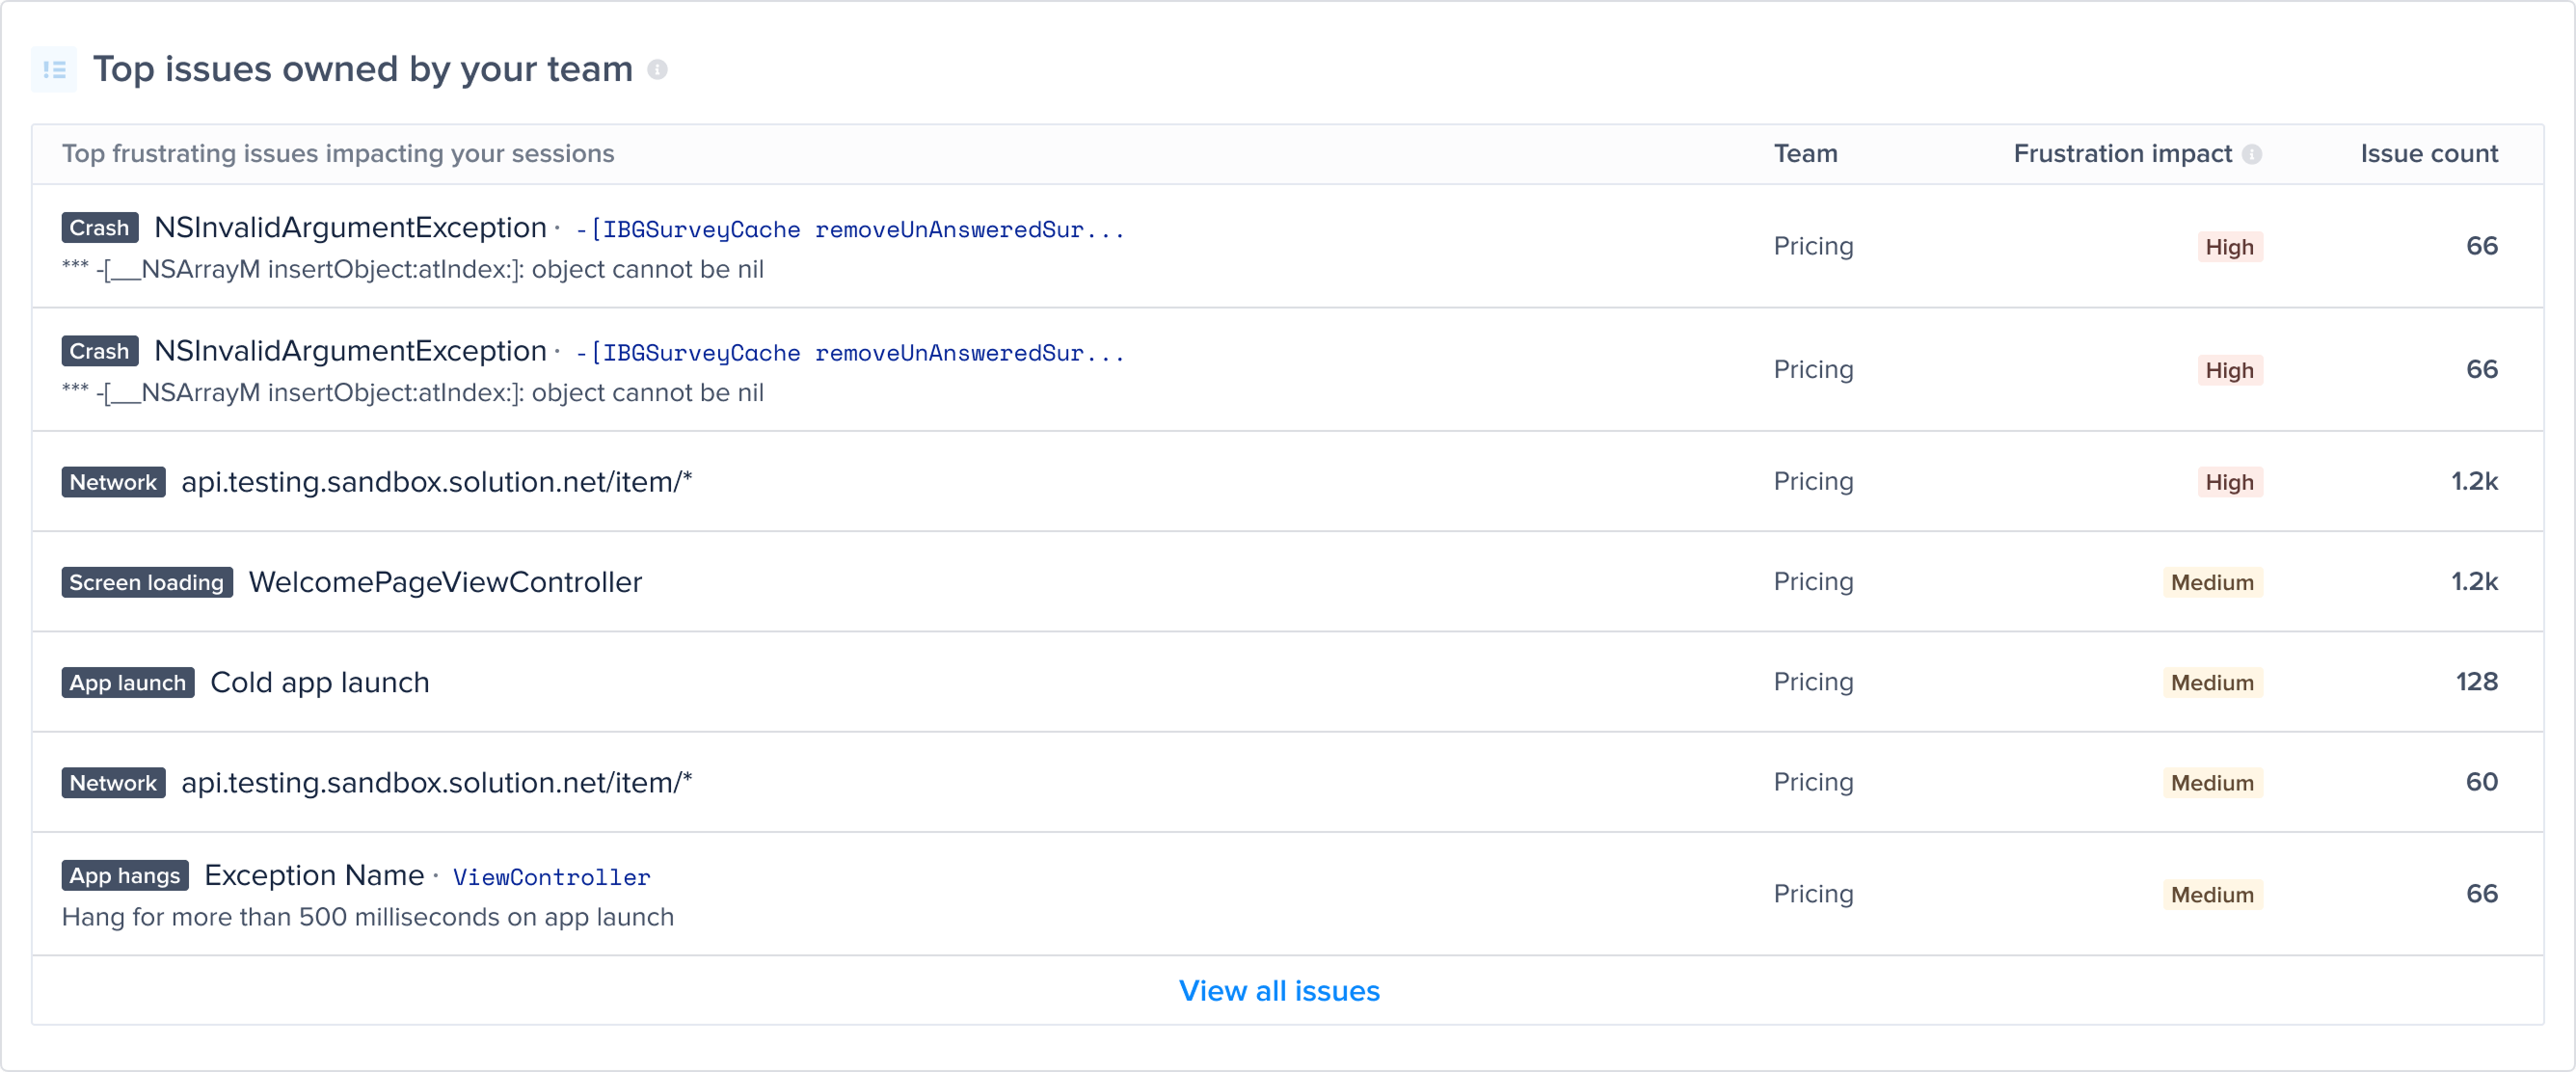
Task: Click issue count 128 in Cold app launch row
Action: point(2476,682)
